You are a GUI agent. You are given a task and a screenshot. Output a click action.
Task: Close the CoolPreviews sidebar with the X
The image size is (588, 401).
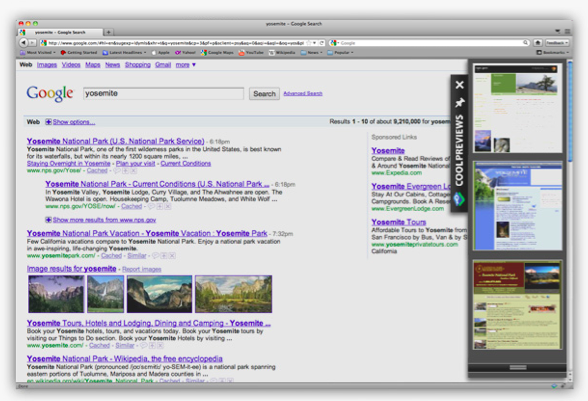point(459,85)
